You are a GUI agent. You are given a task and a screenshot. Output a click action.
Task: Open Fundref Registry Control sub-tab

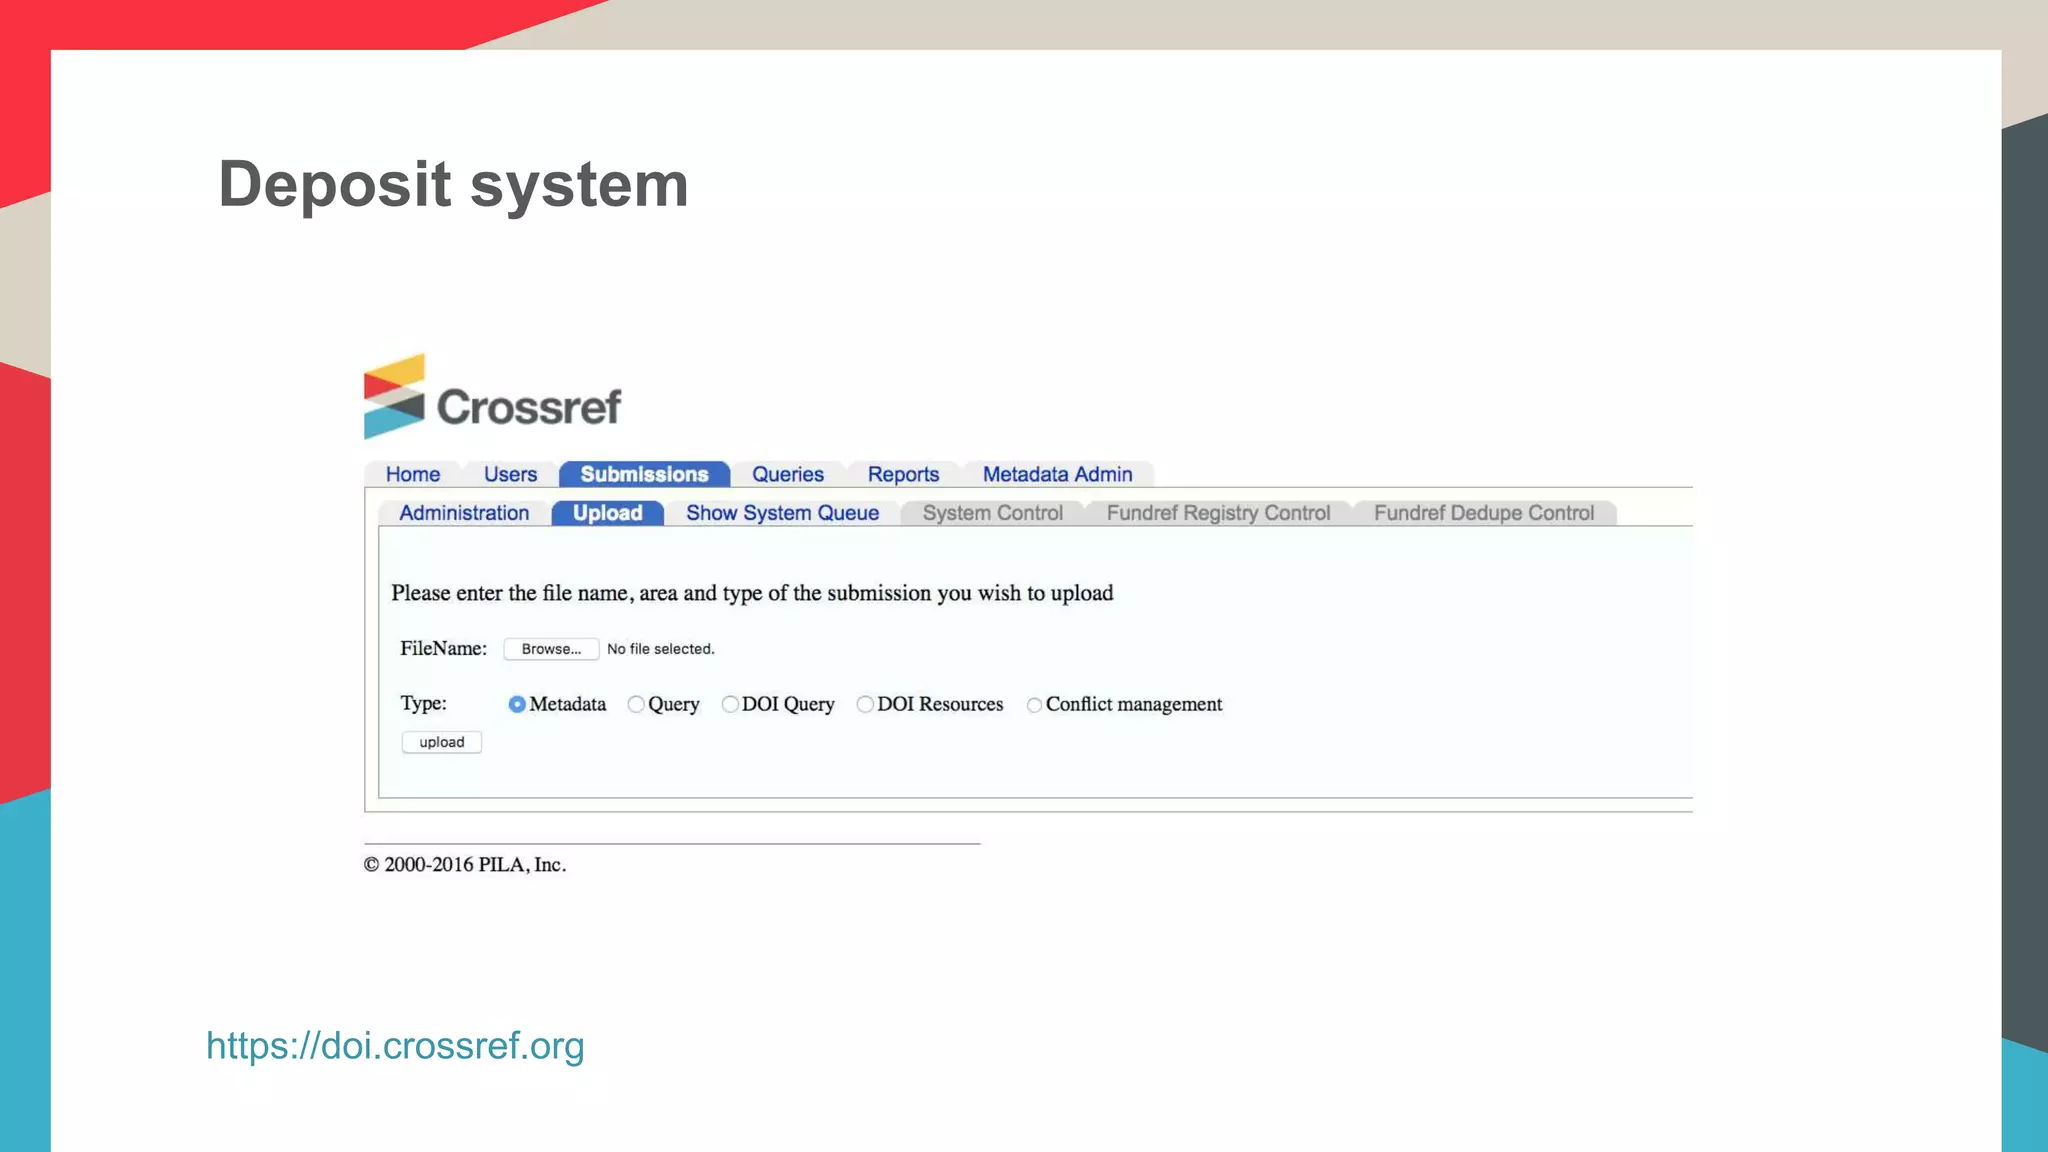coord(1218,513)
